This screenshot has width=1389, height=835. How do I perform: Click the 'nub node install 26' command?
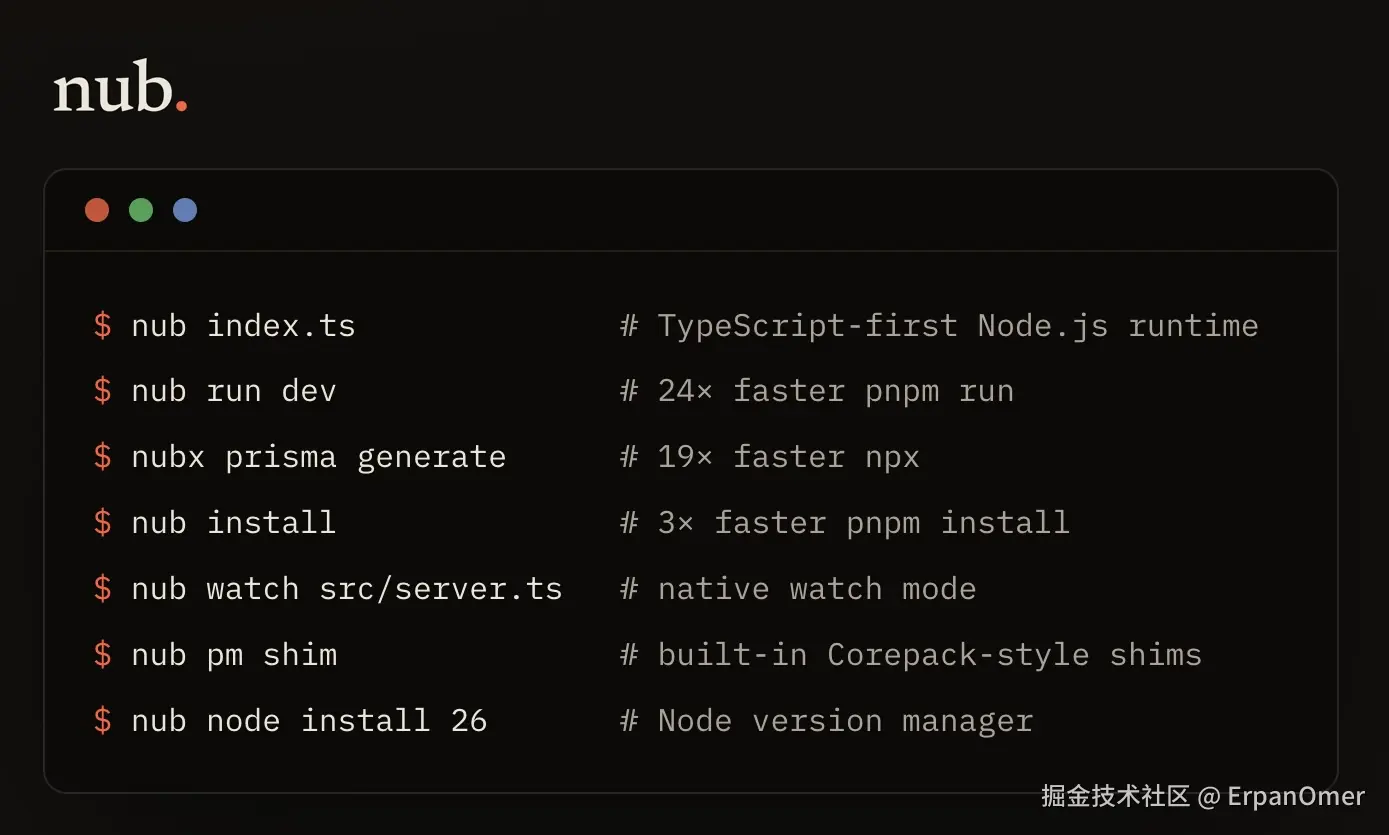click(x=309, y=720)
